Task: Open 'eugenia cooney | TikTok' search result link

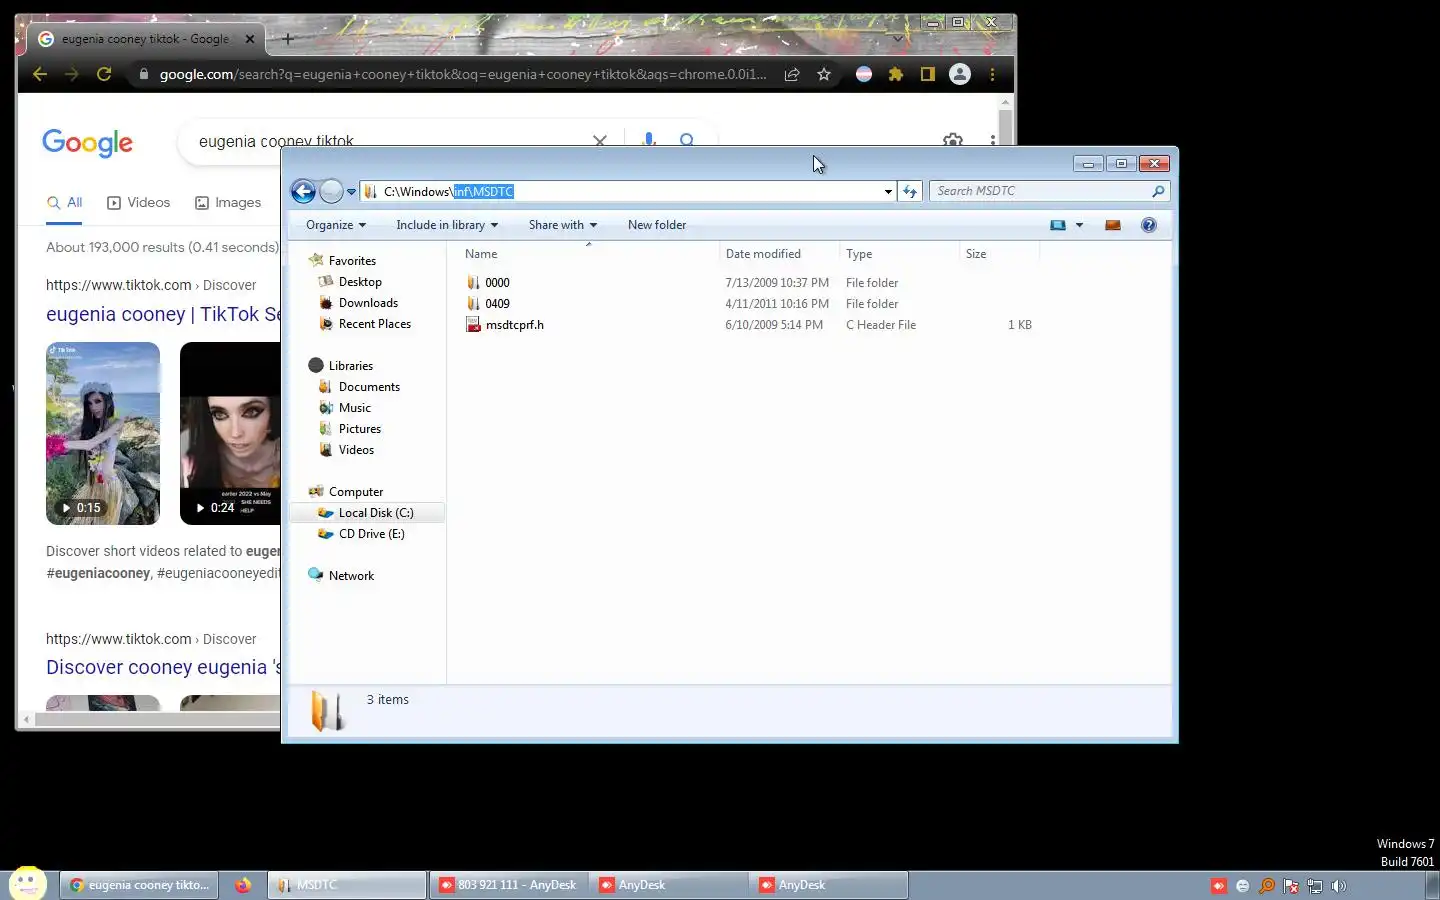Action: point(163,314)
